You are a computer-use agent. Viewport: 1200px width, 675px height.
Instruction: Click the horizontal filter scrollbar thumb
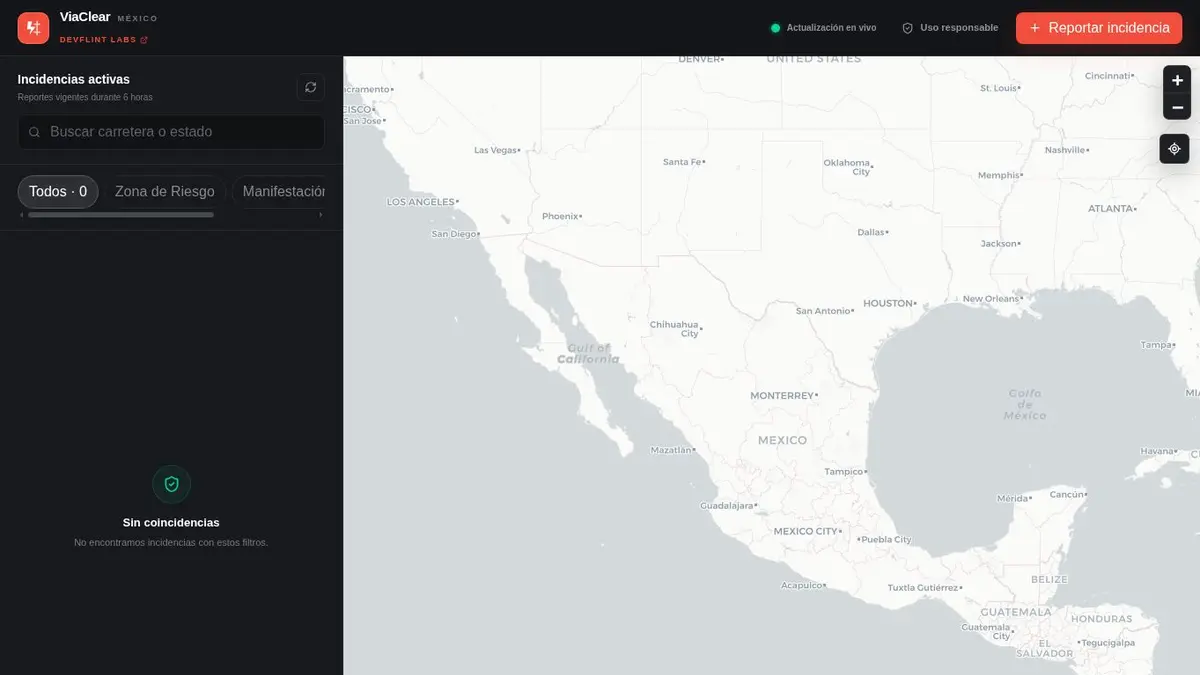pyautogui.click(x=121, y=214)
